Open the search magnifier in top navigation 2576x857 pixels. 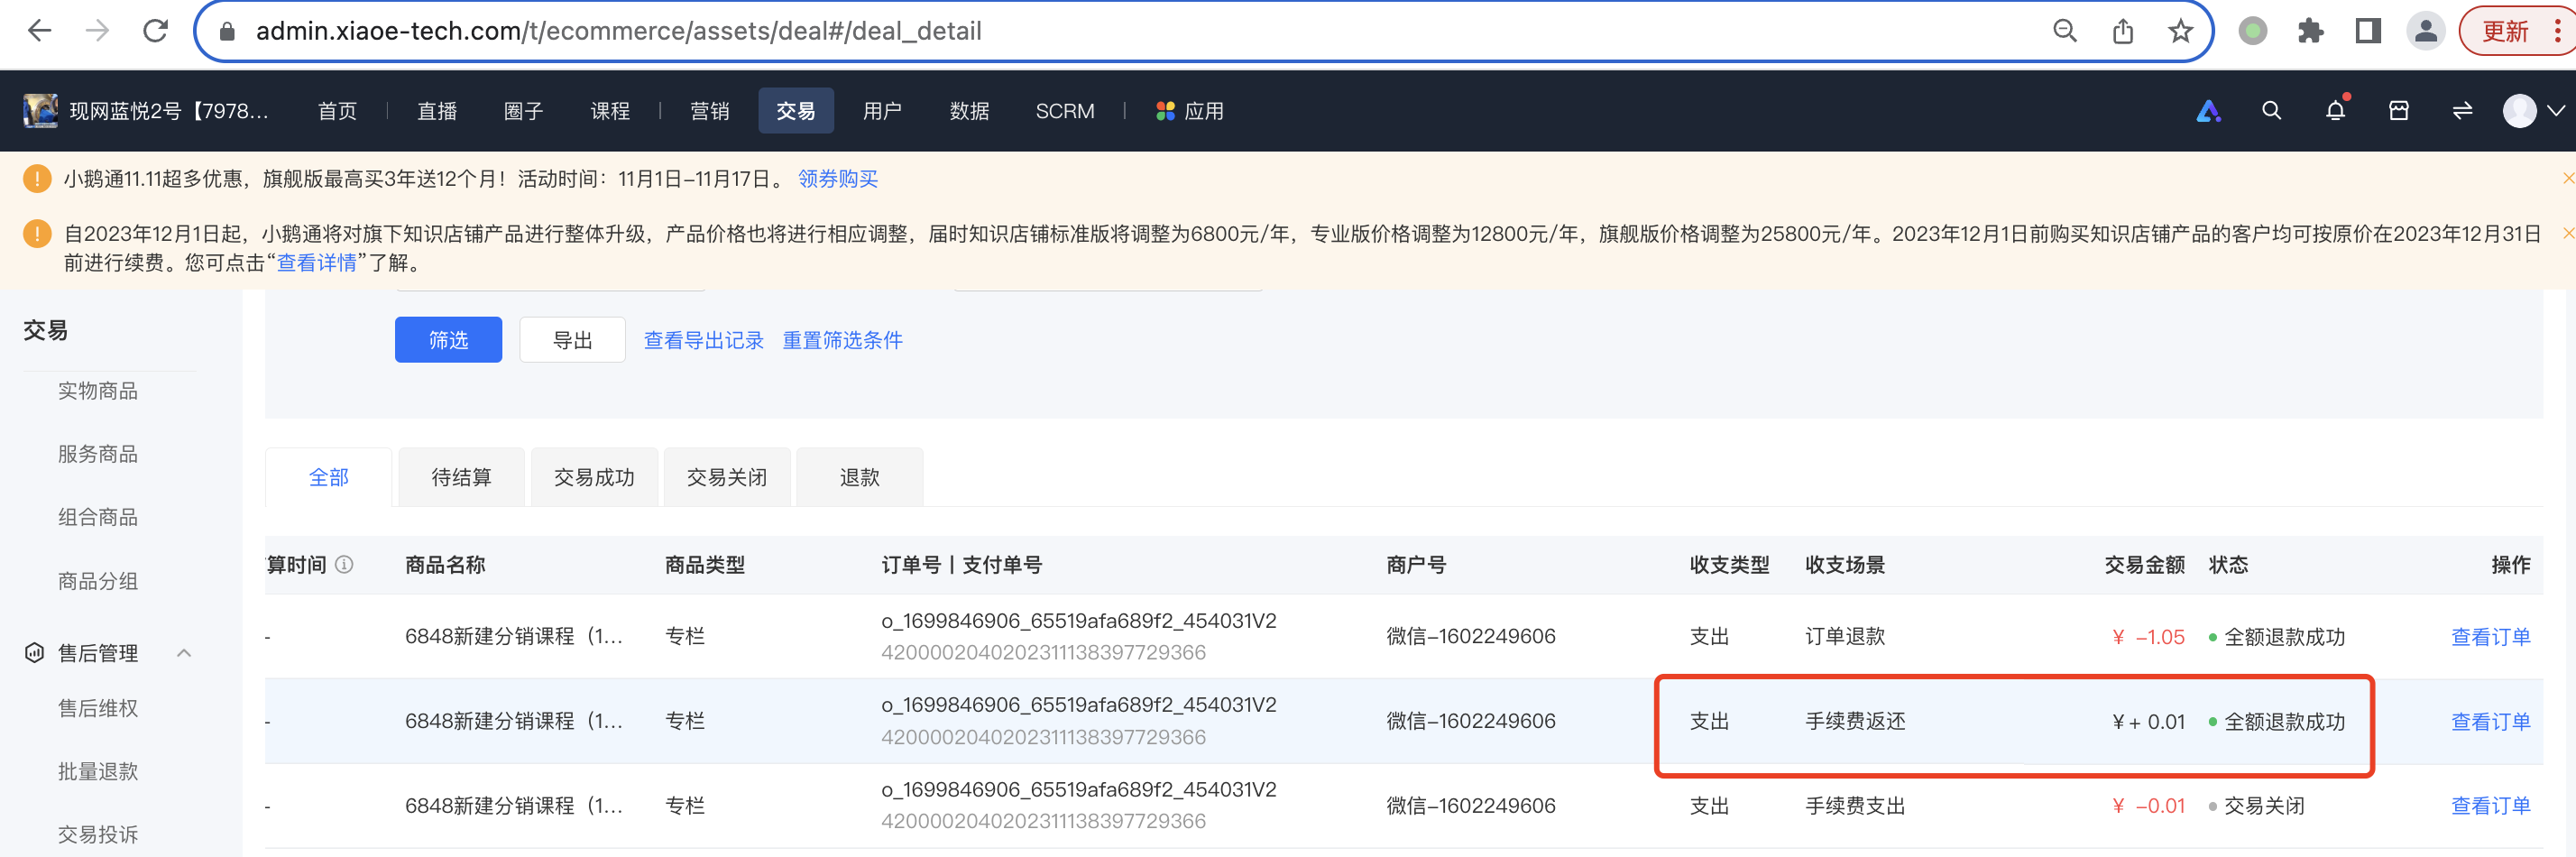(x=2271, y=111)
